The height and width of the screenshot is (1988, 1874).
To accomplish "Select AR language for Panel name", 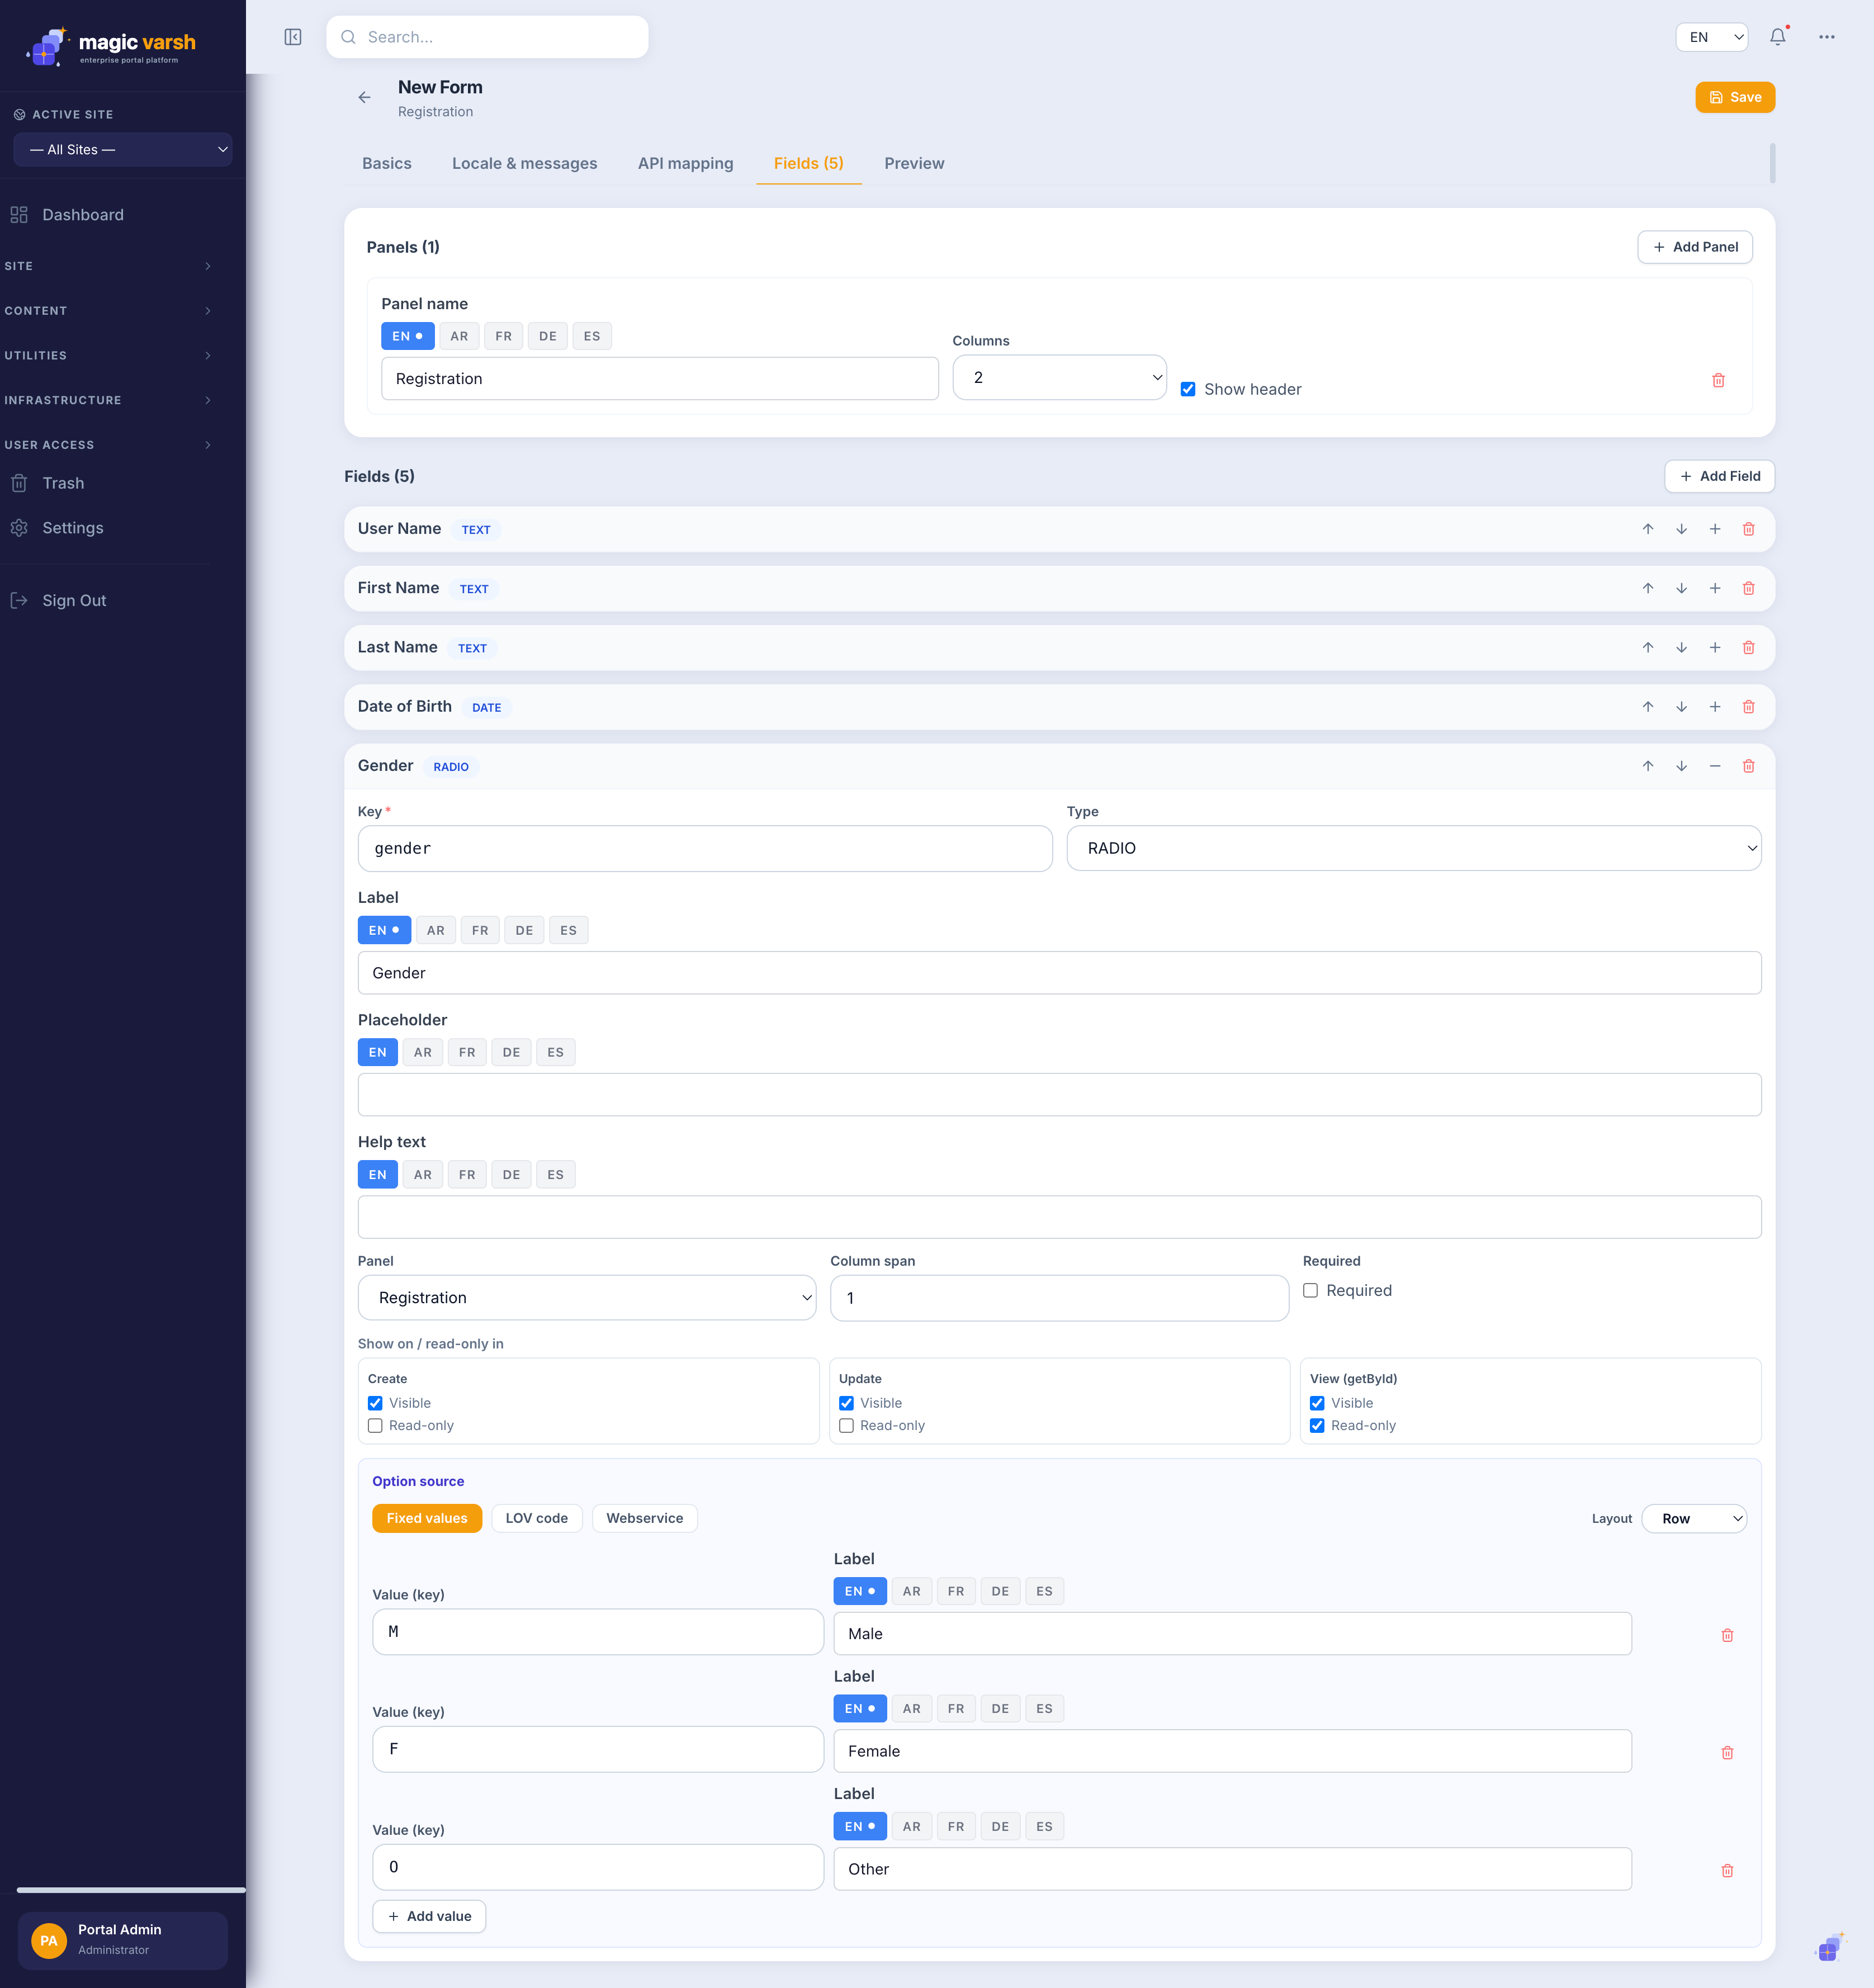I will click(459, 336).
